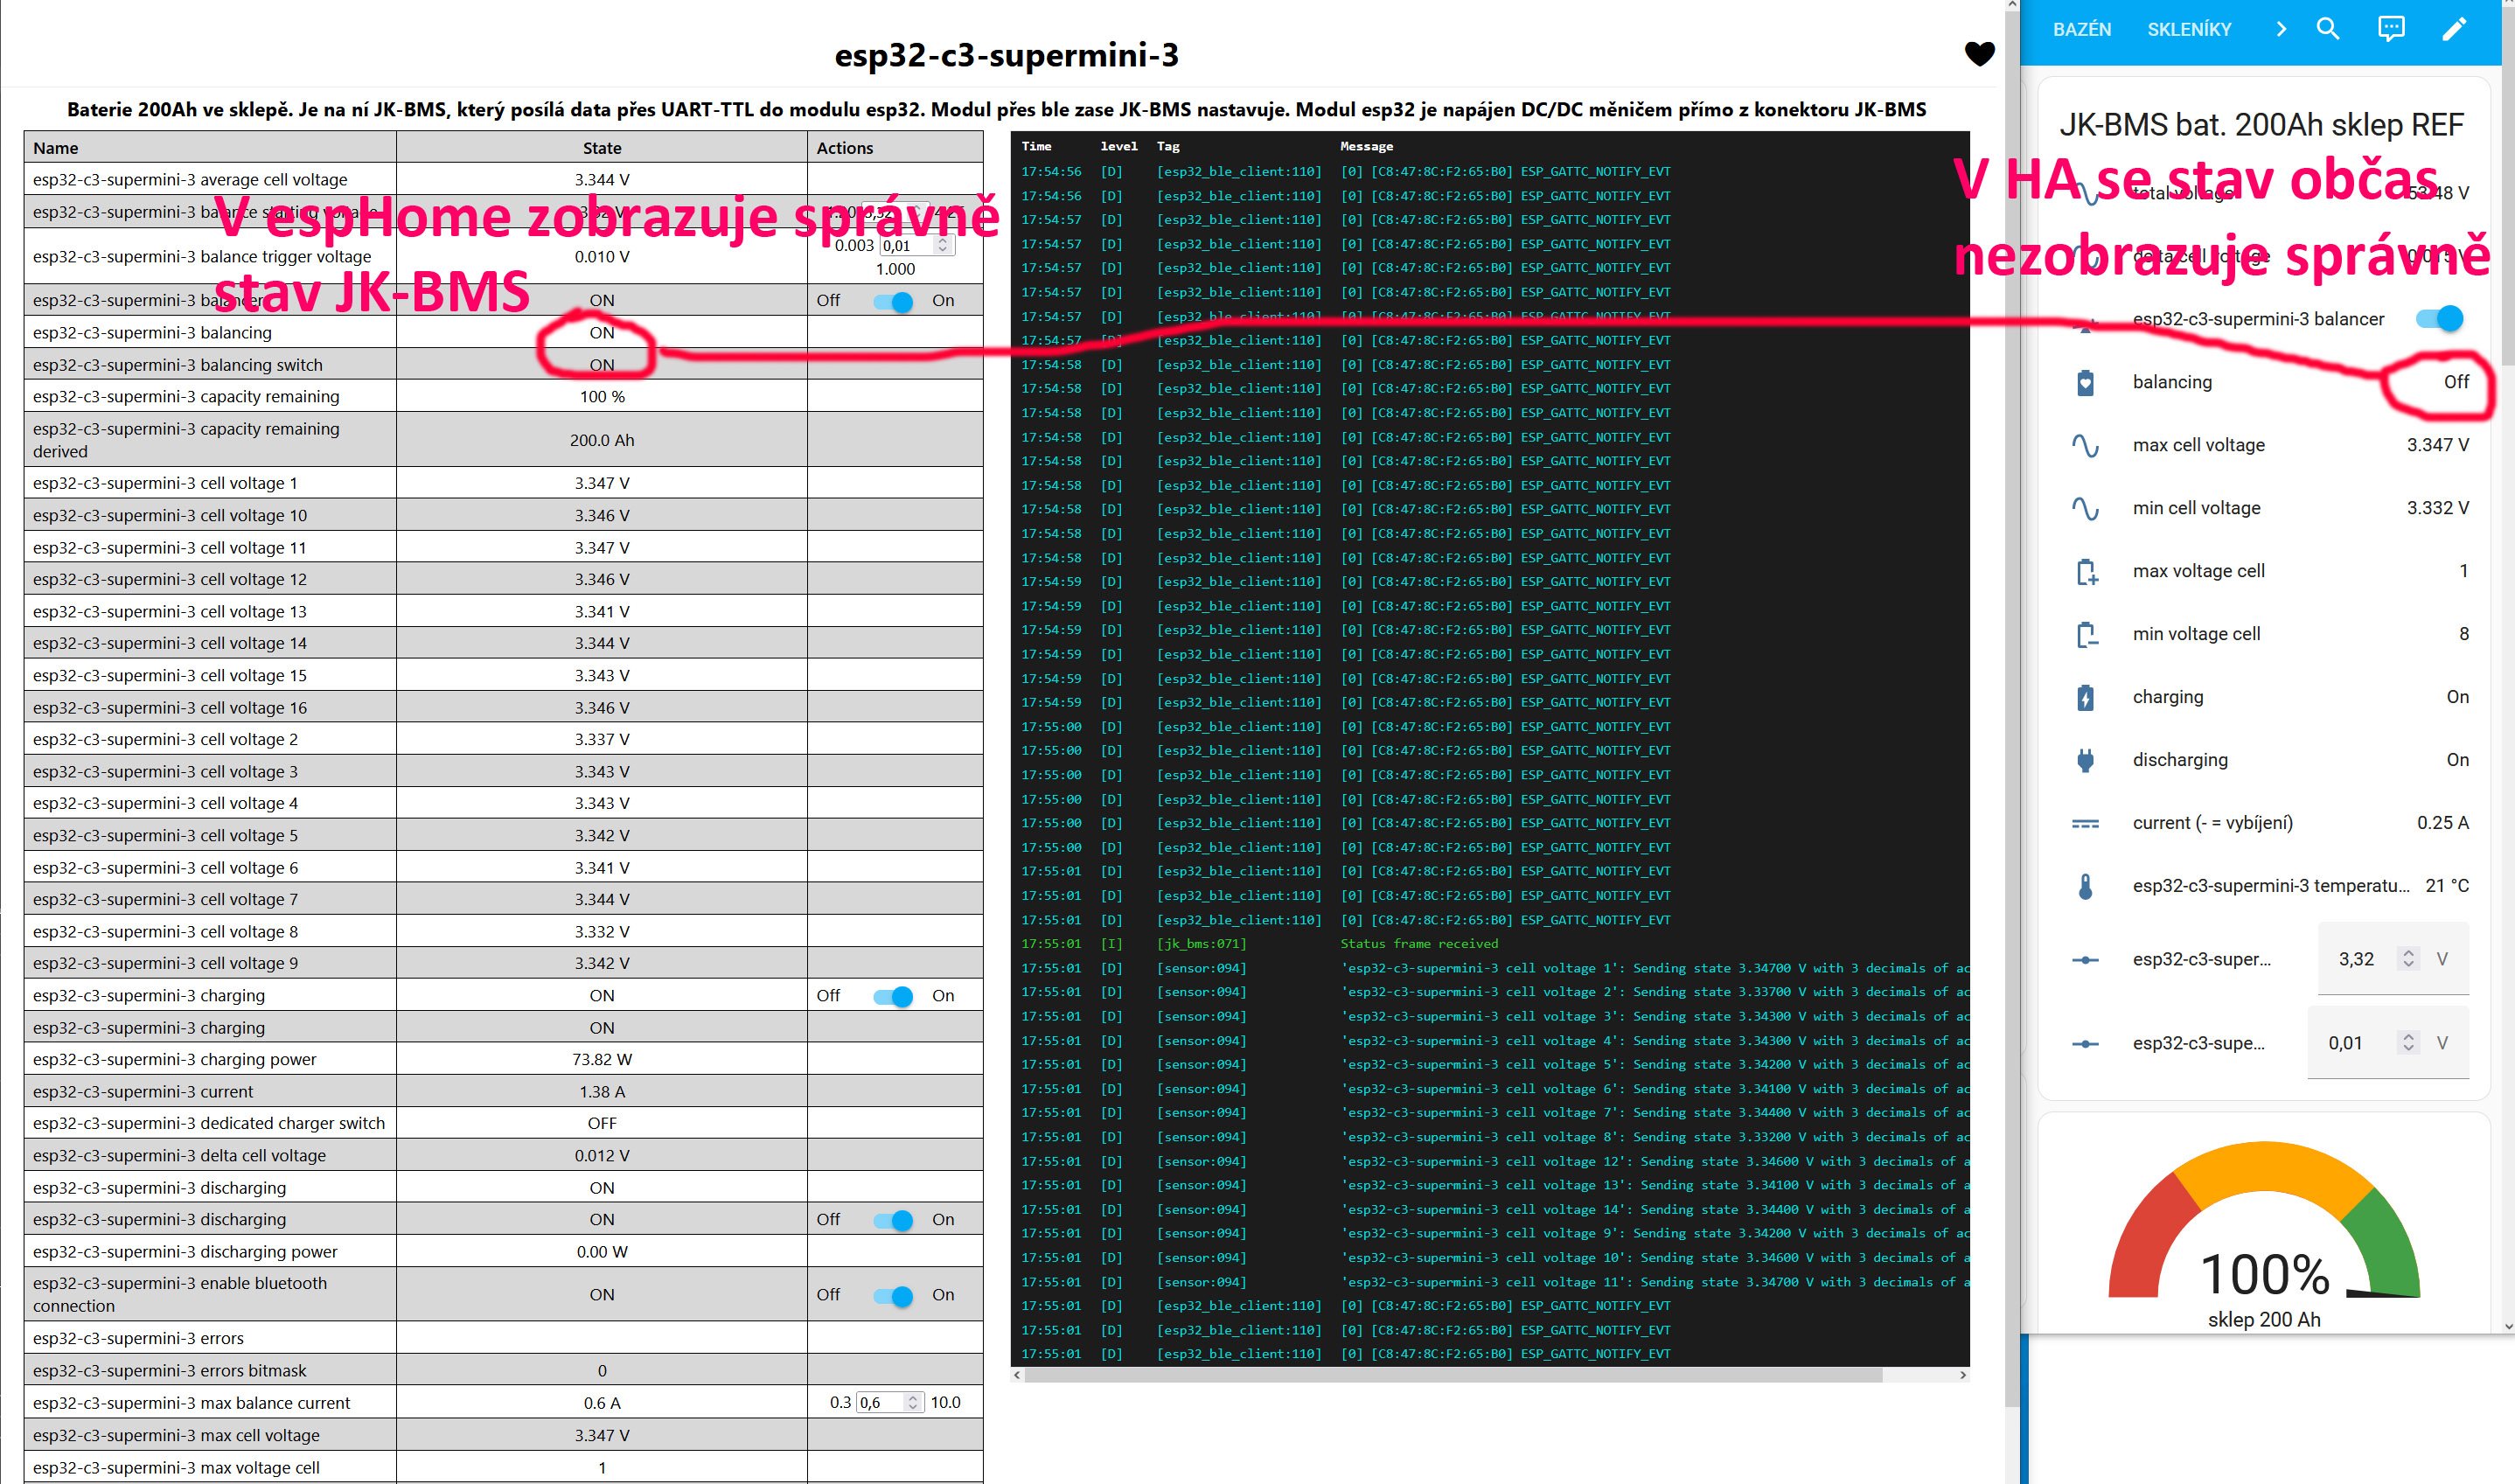Toggle the balancer switch in Home Assistant card
This screenshot has width=2515, height=1484.
click(x=2439, y=319)
